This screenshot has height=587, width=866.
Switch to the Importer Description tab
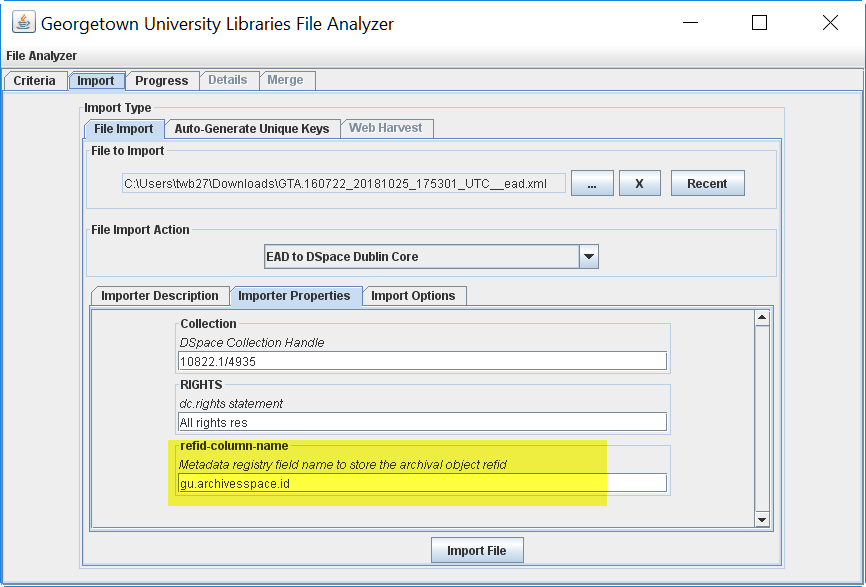coord(159,295)
